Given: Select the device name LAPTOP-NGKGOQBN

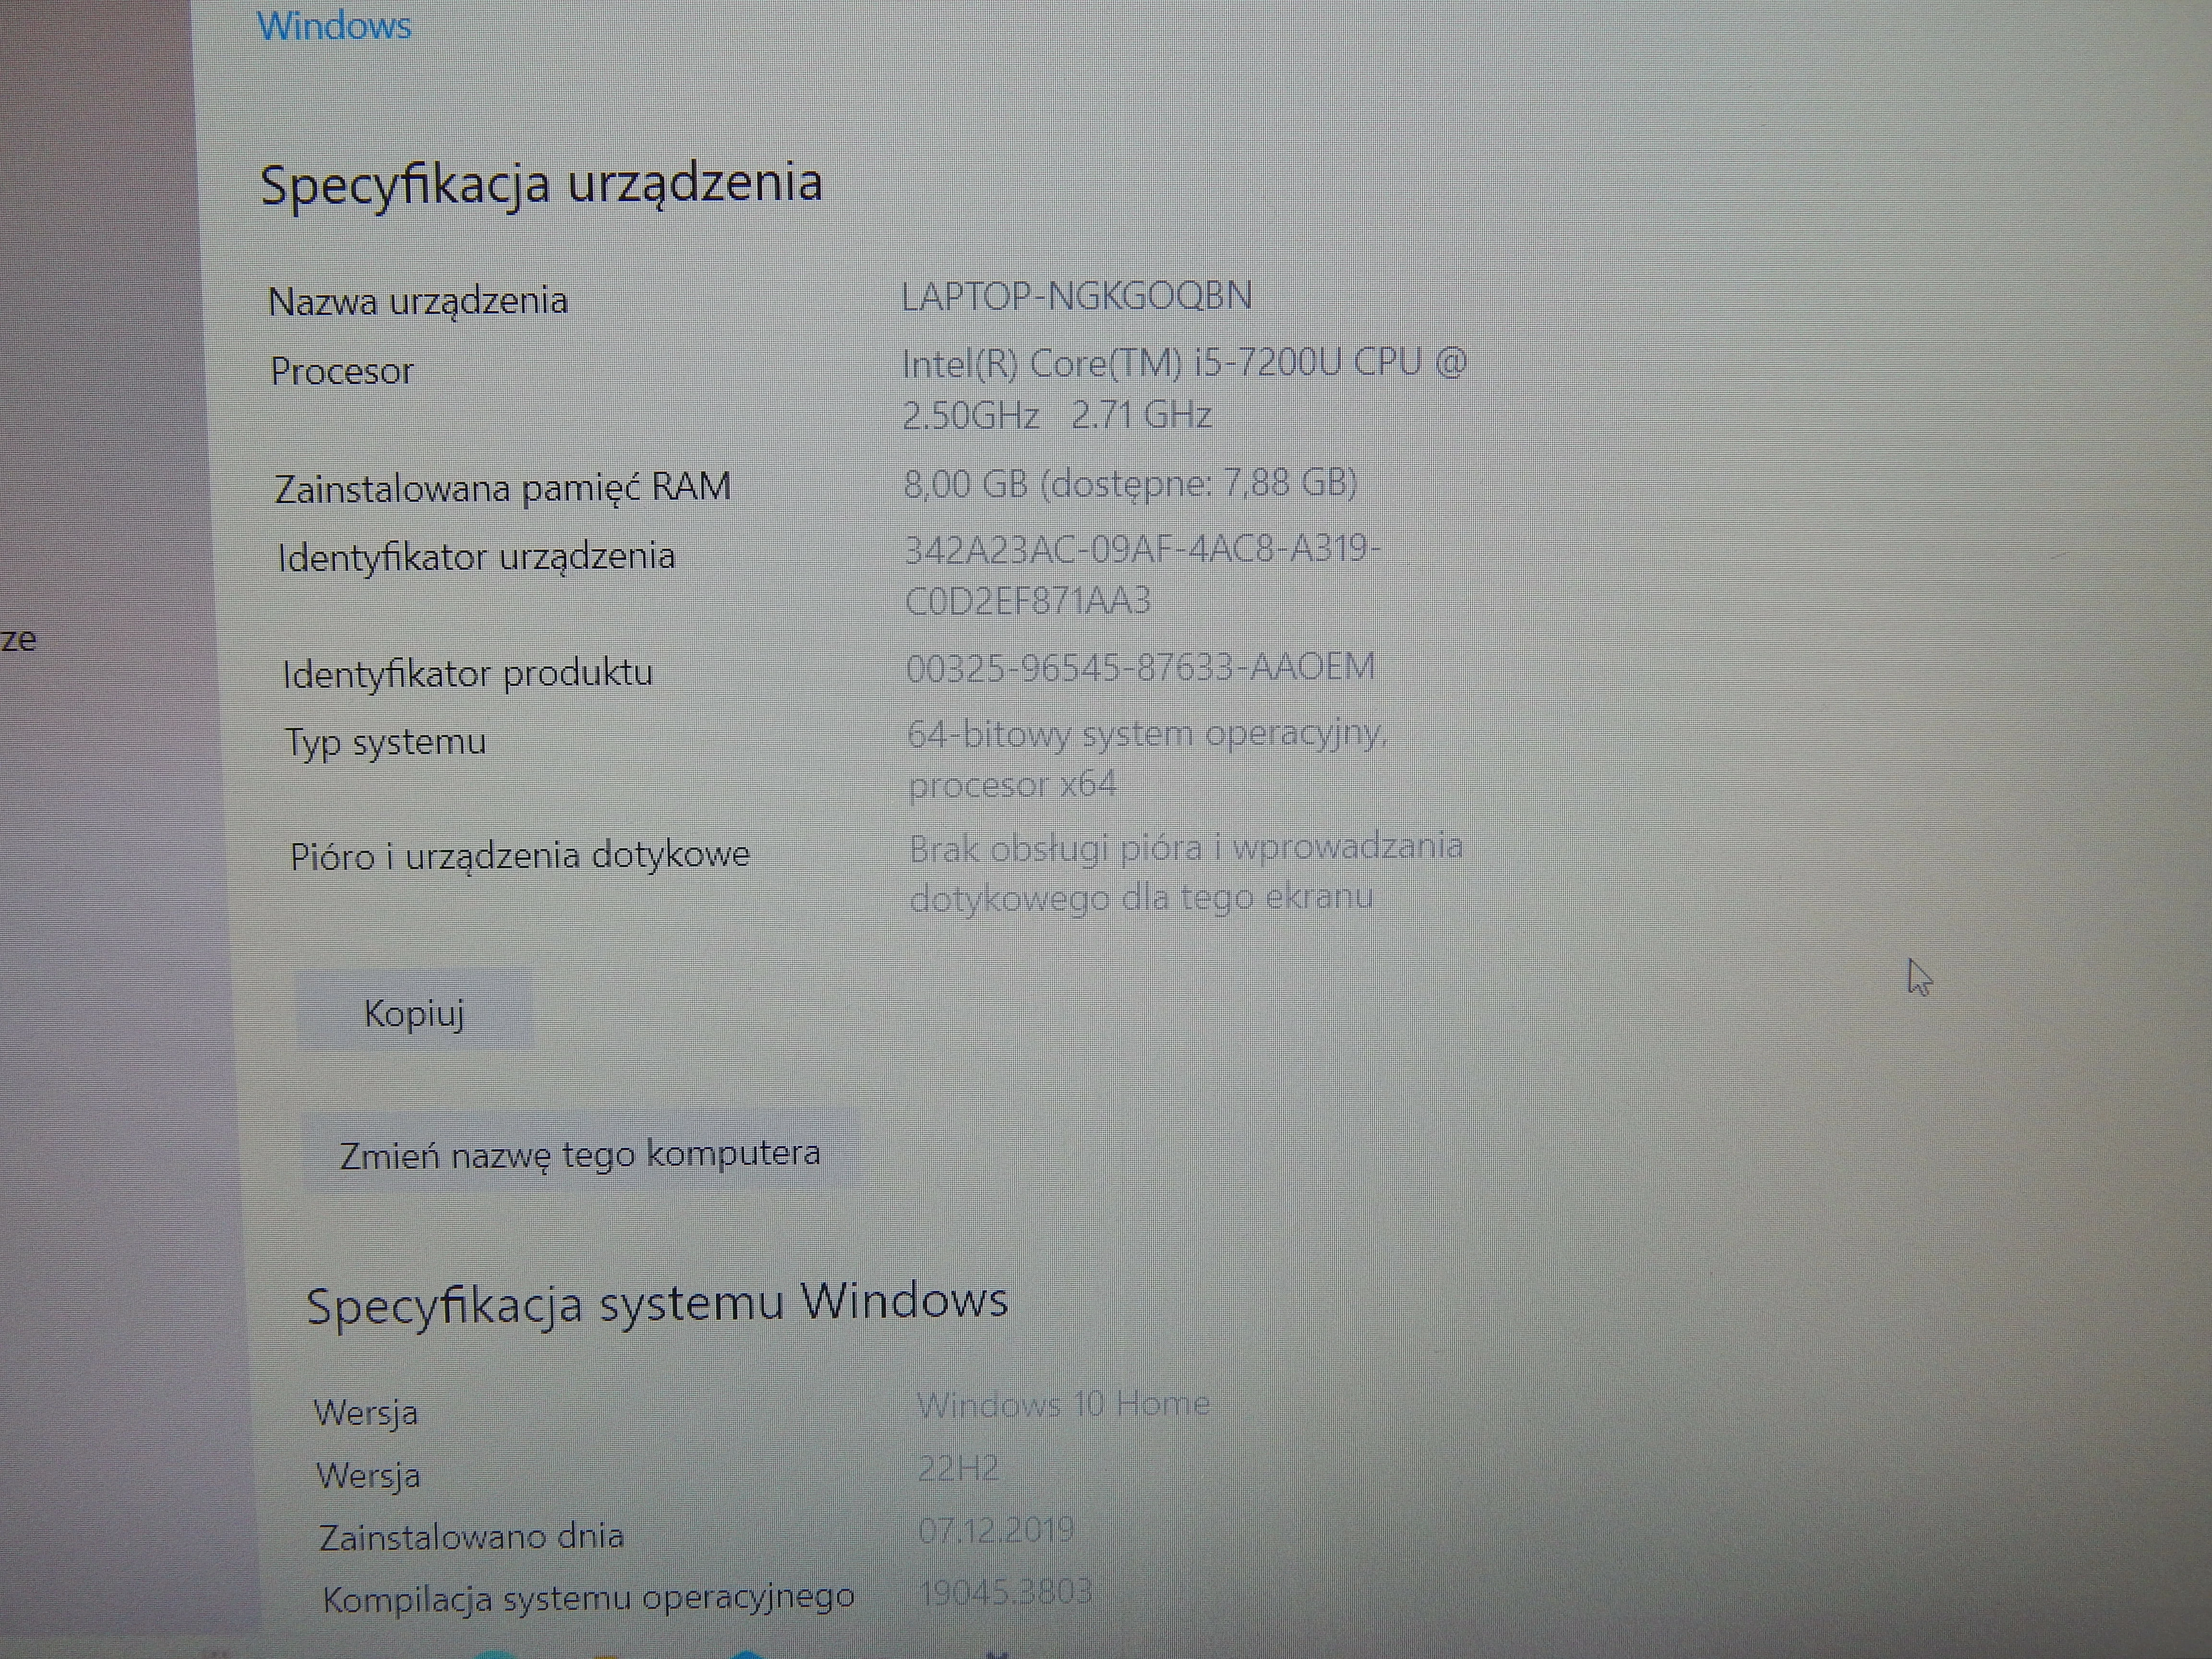Looking at the screenshot, I should 1077,295.
